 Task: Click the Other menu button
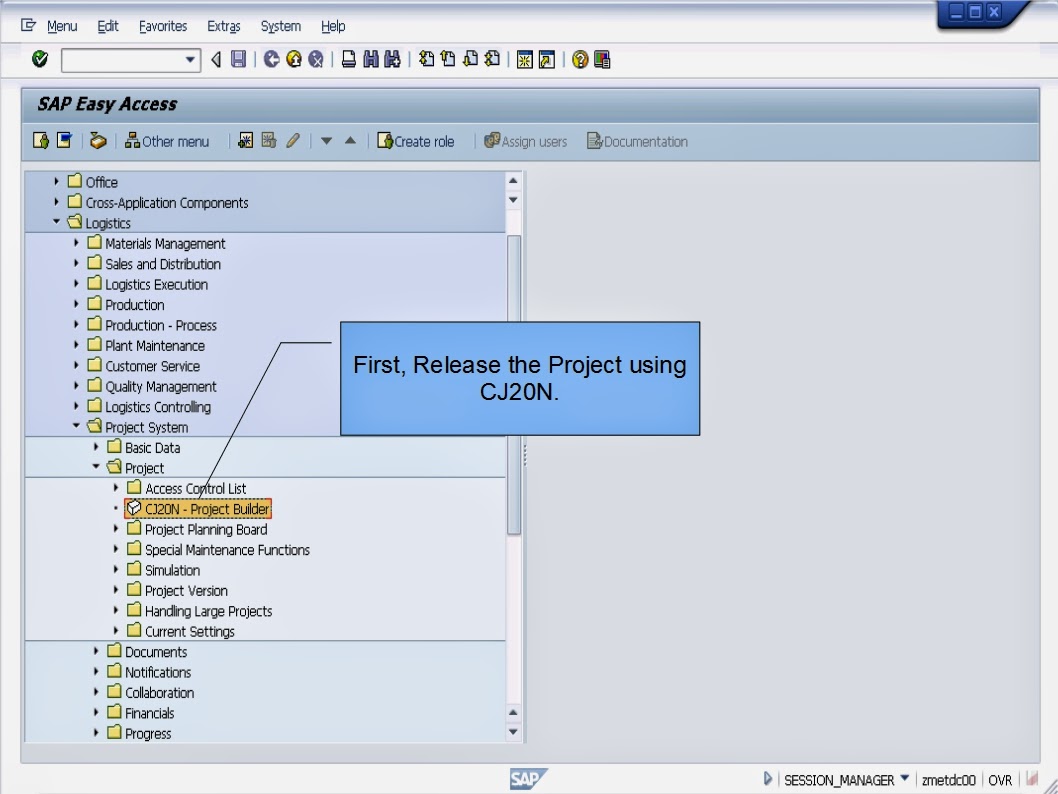click(167, 141)
